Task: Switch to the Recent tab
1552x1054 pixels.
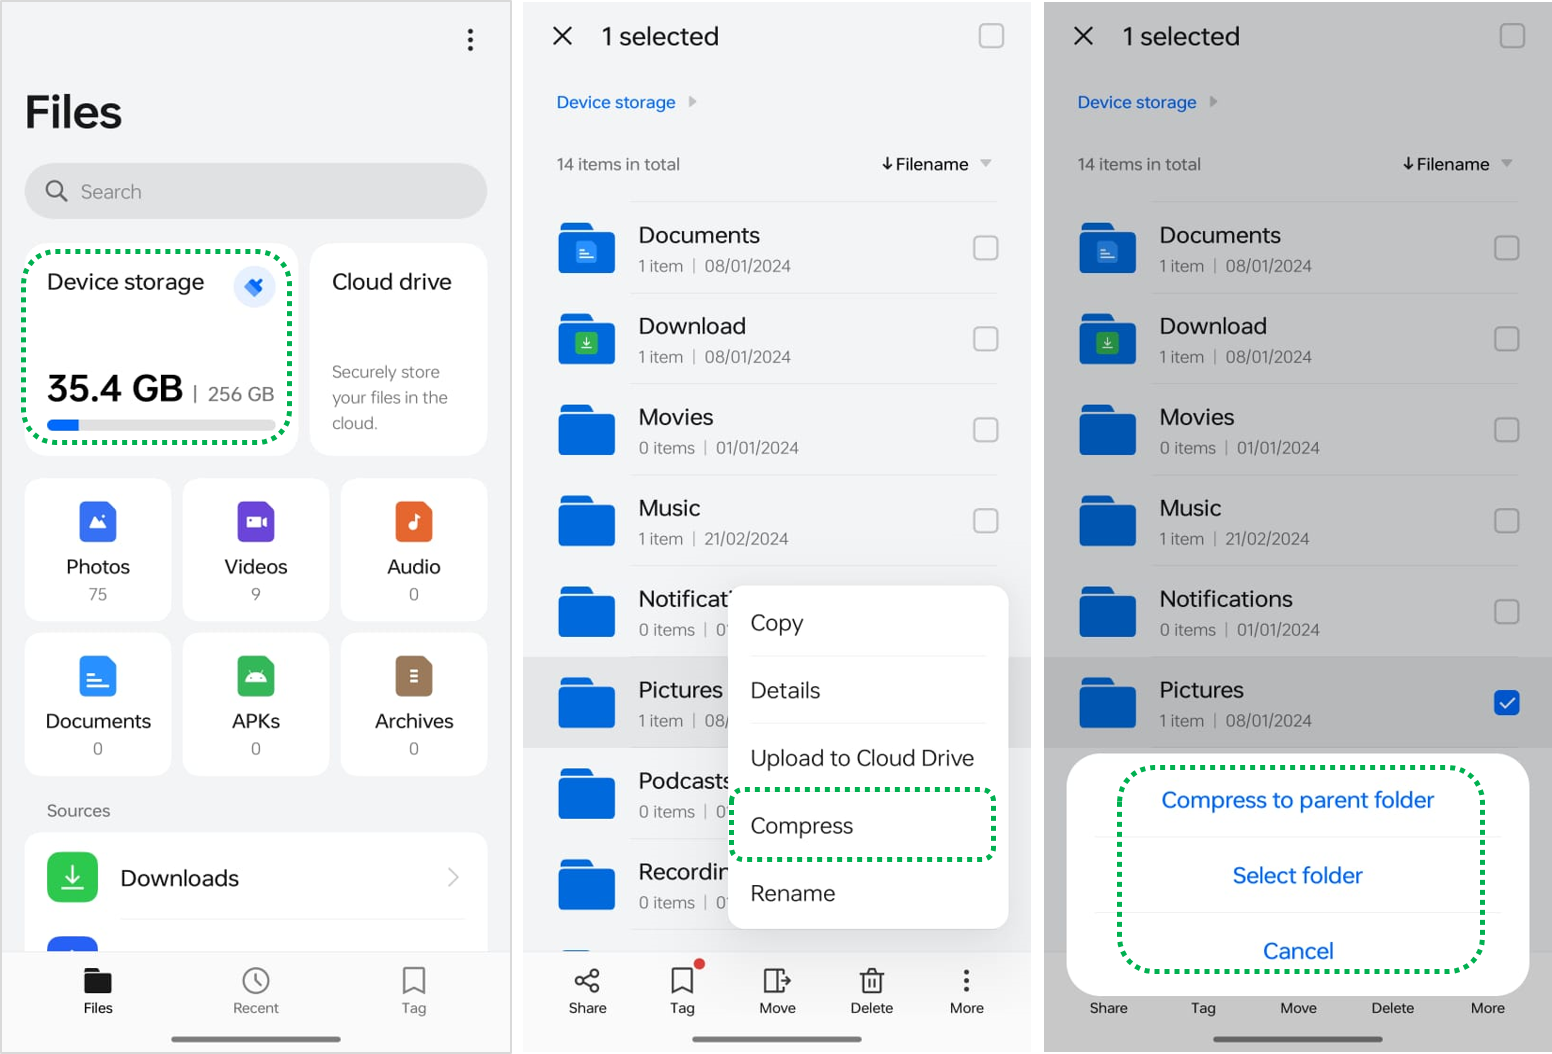Action: (x=256, y=990)
